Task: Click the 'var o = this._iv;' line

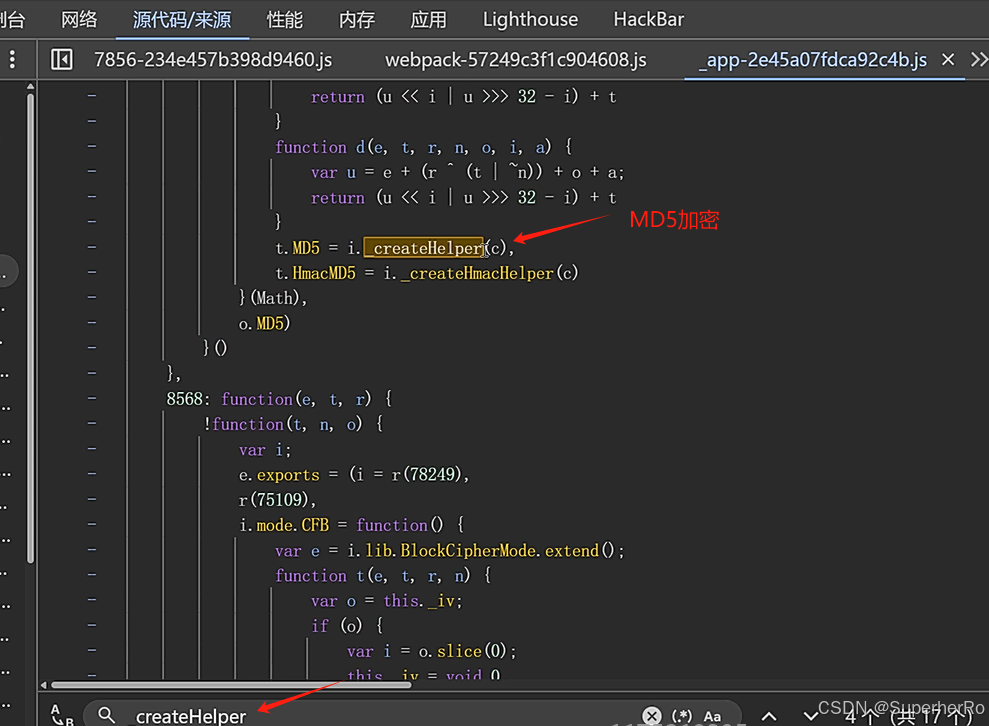Action: point(387,601)
